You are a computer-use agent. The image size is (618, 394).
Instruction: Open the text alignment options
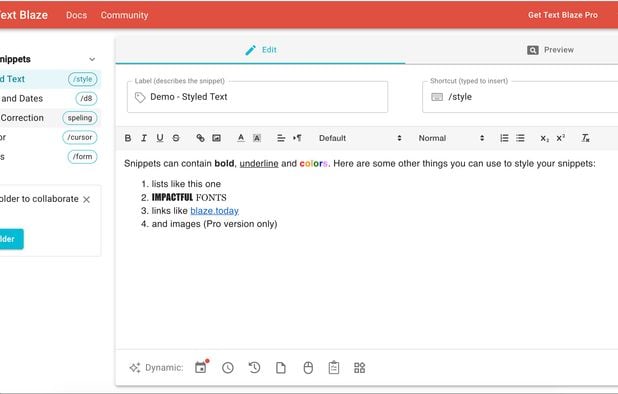(x=281, y=138)
